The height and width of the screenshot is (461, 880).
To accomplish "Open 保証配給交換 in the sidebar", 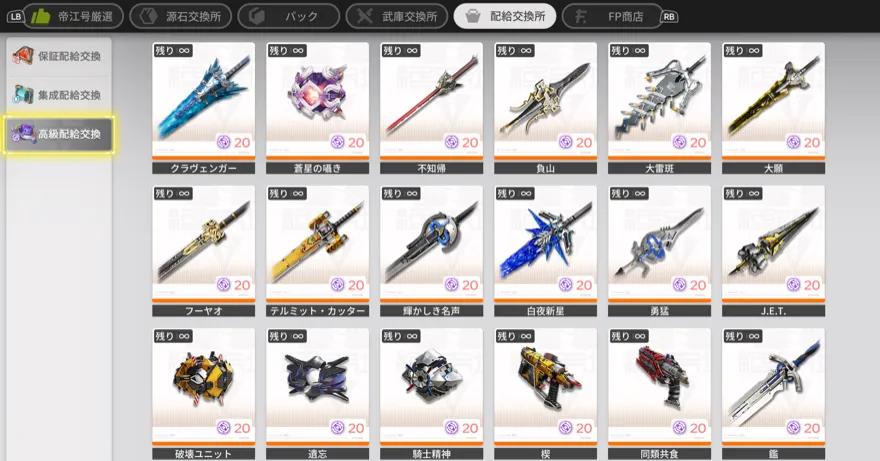I will [58, 56].
